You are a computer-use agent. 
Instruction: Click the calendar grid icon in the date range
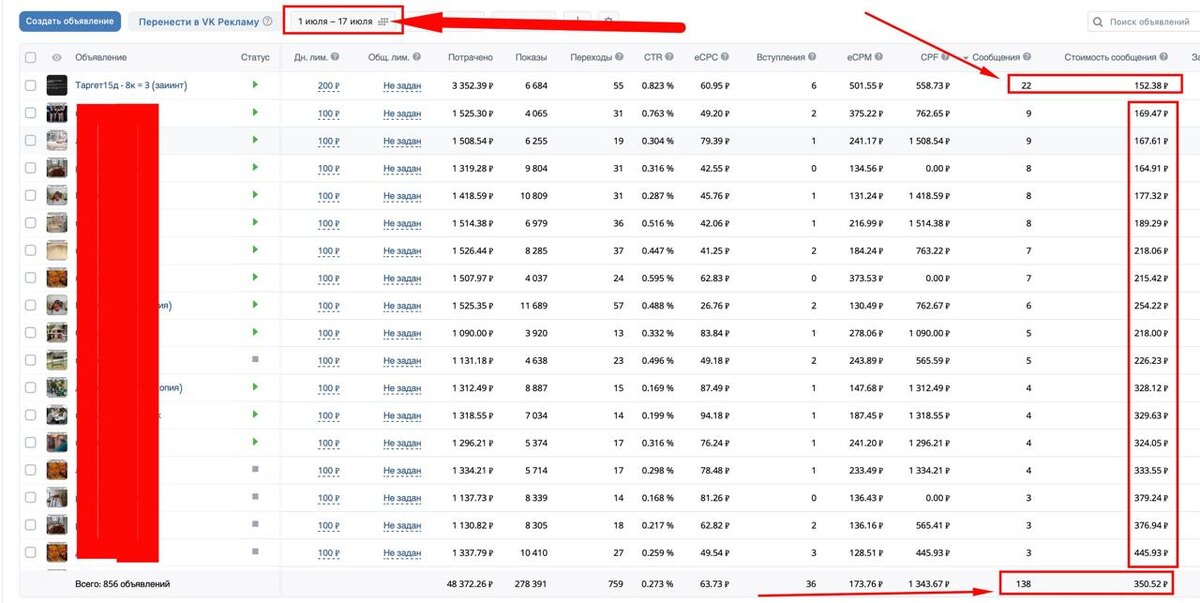coord(383,21)
